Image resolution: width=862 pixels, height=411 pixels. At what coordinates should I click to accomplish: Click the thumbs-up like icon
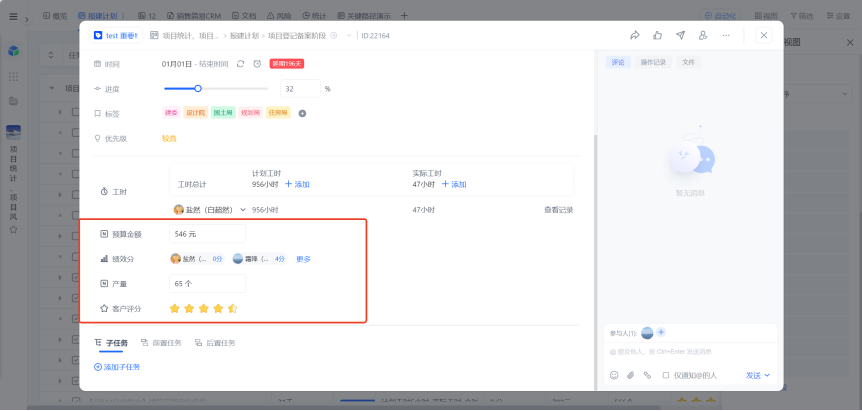click(657, 35)
